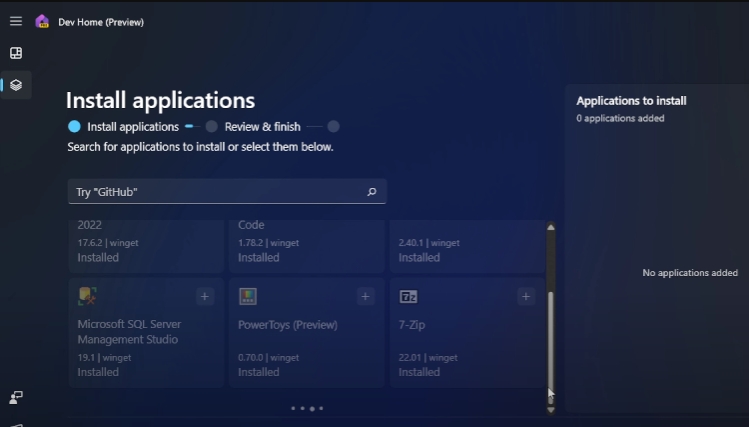
Task: Click the 19.1 | winget version text
Action: [x=104, y=357]
